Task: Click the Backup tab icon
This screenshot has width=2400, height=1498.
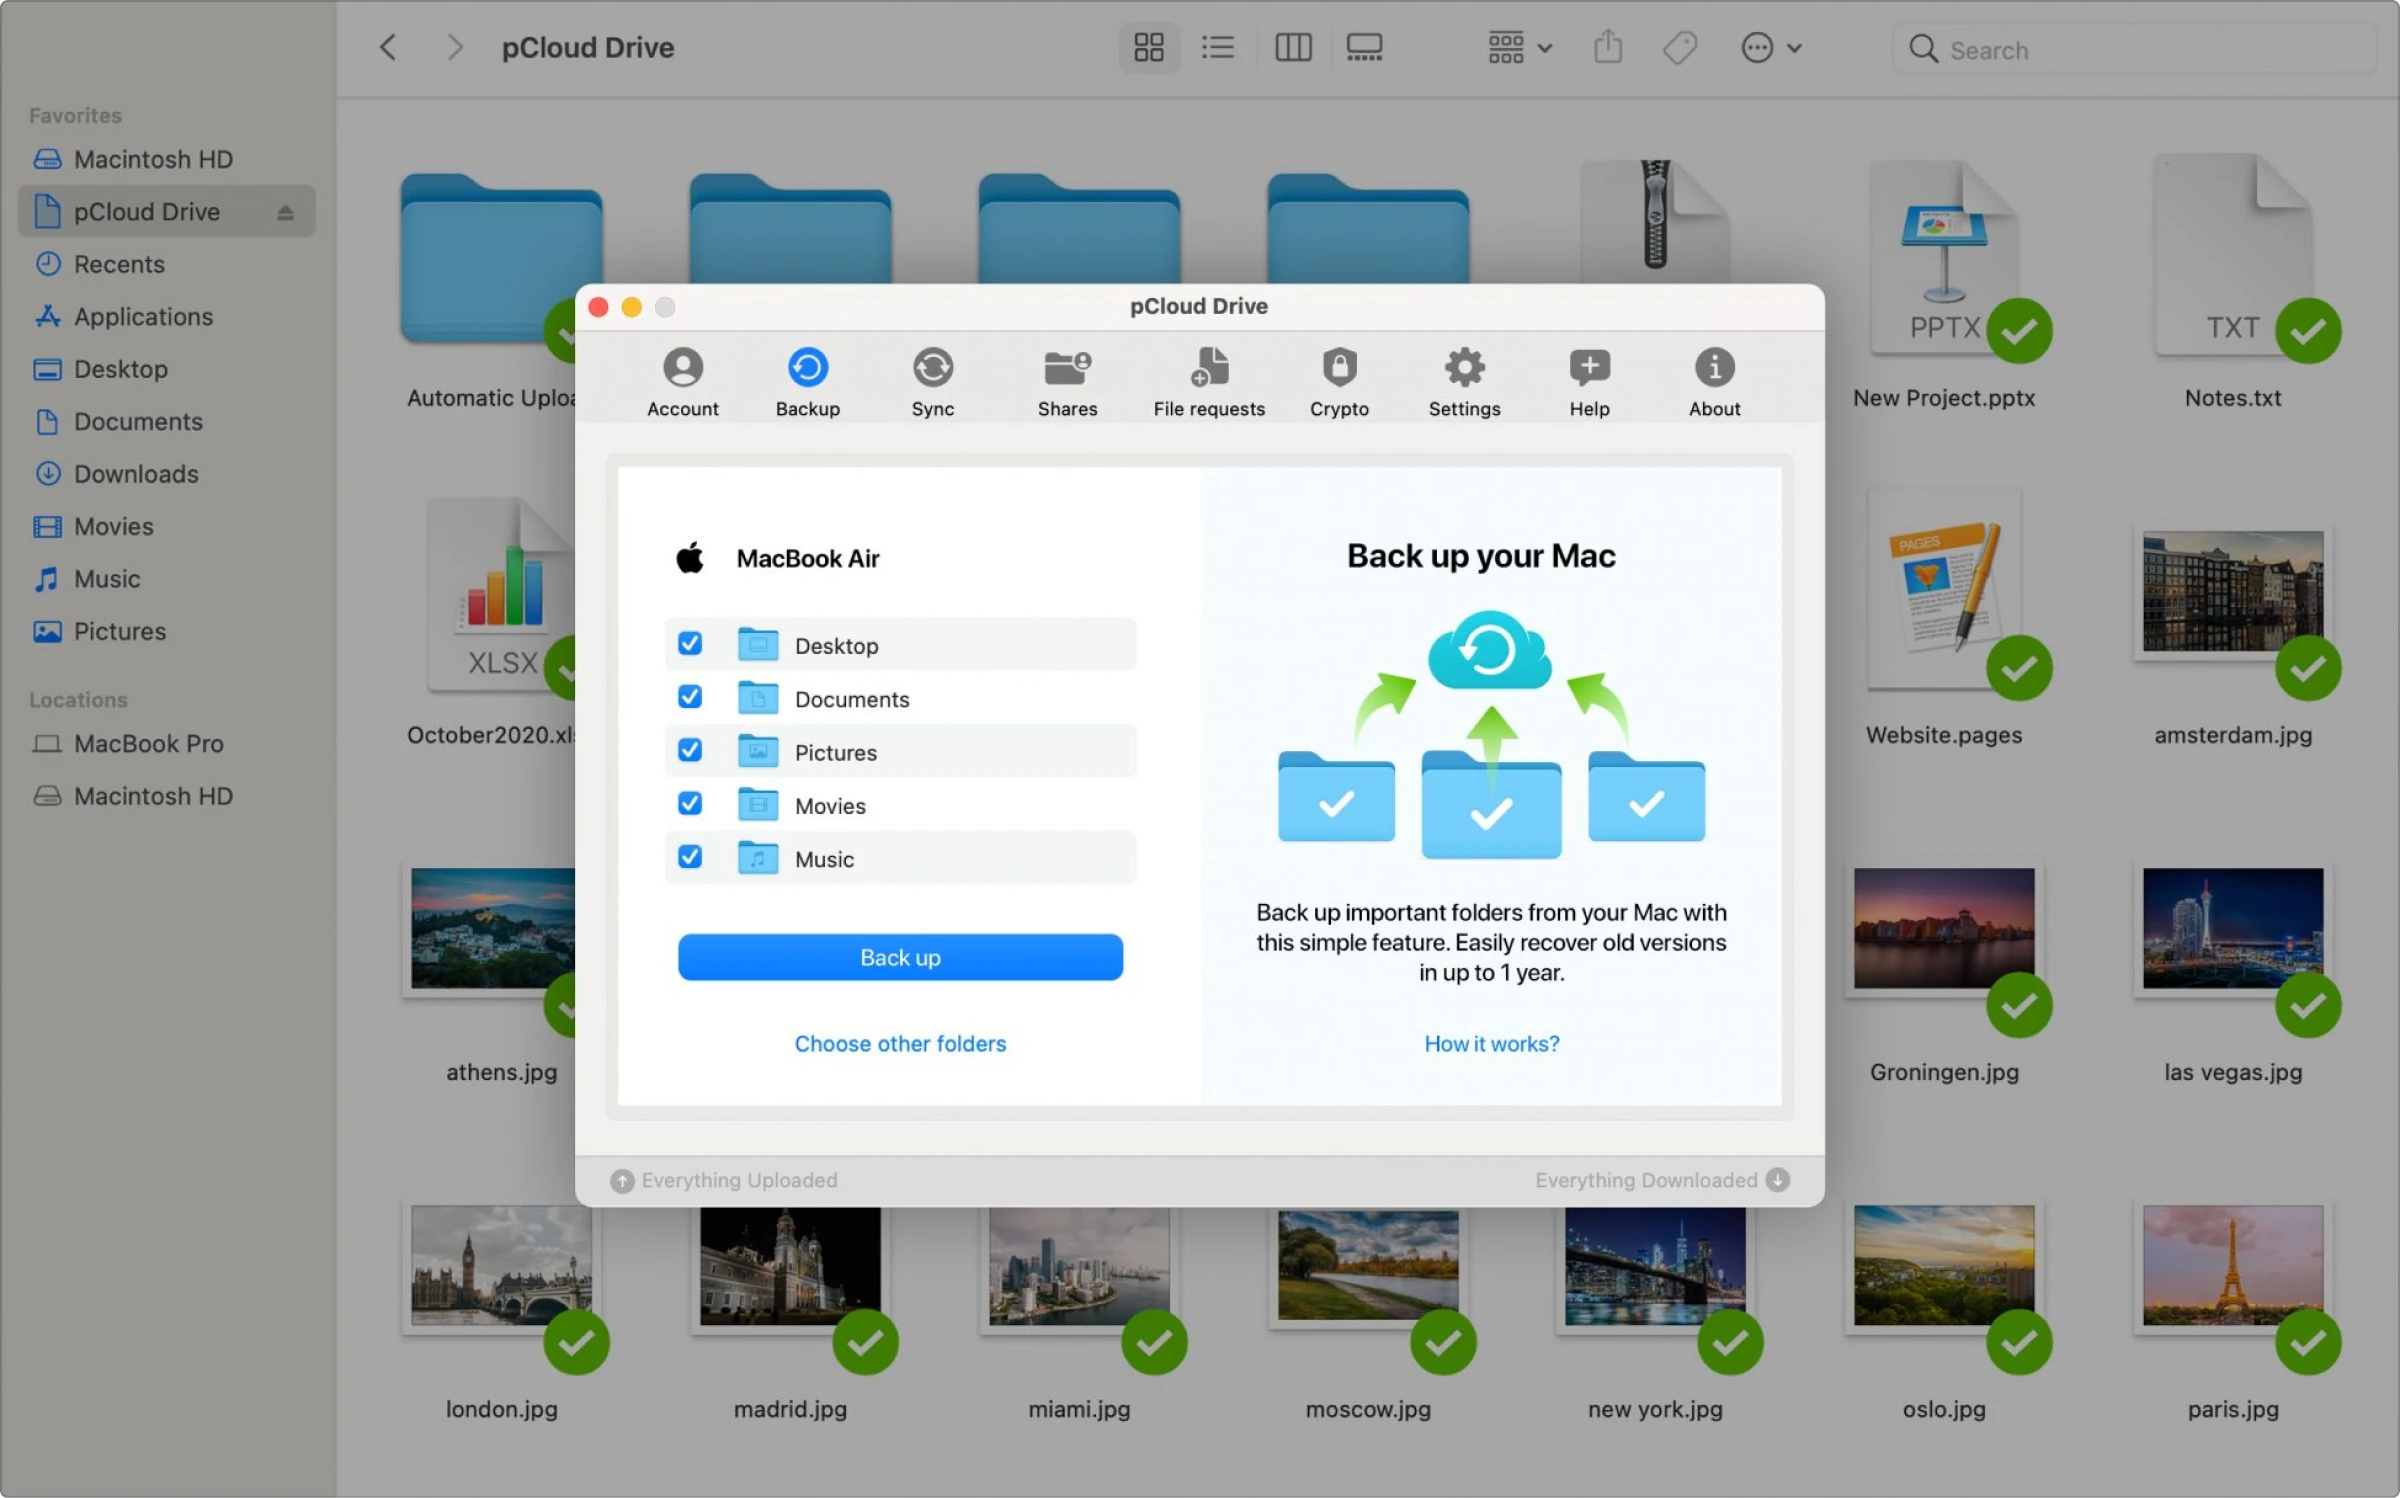Action: [807, 366]
